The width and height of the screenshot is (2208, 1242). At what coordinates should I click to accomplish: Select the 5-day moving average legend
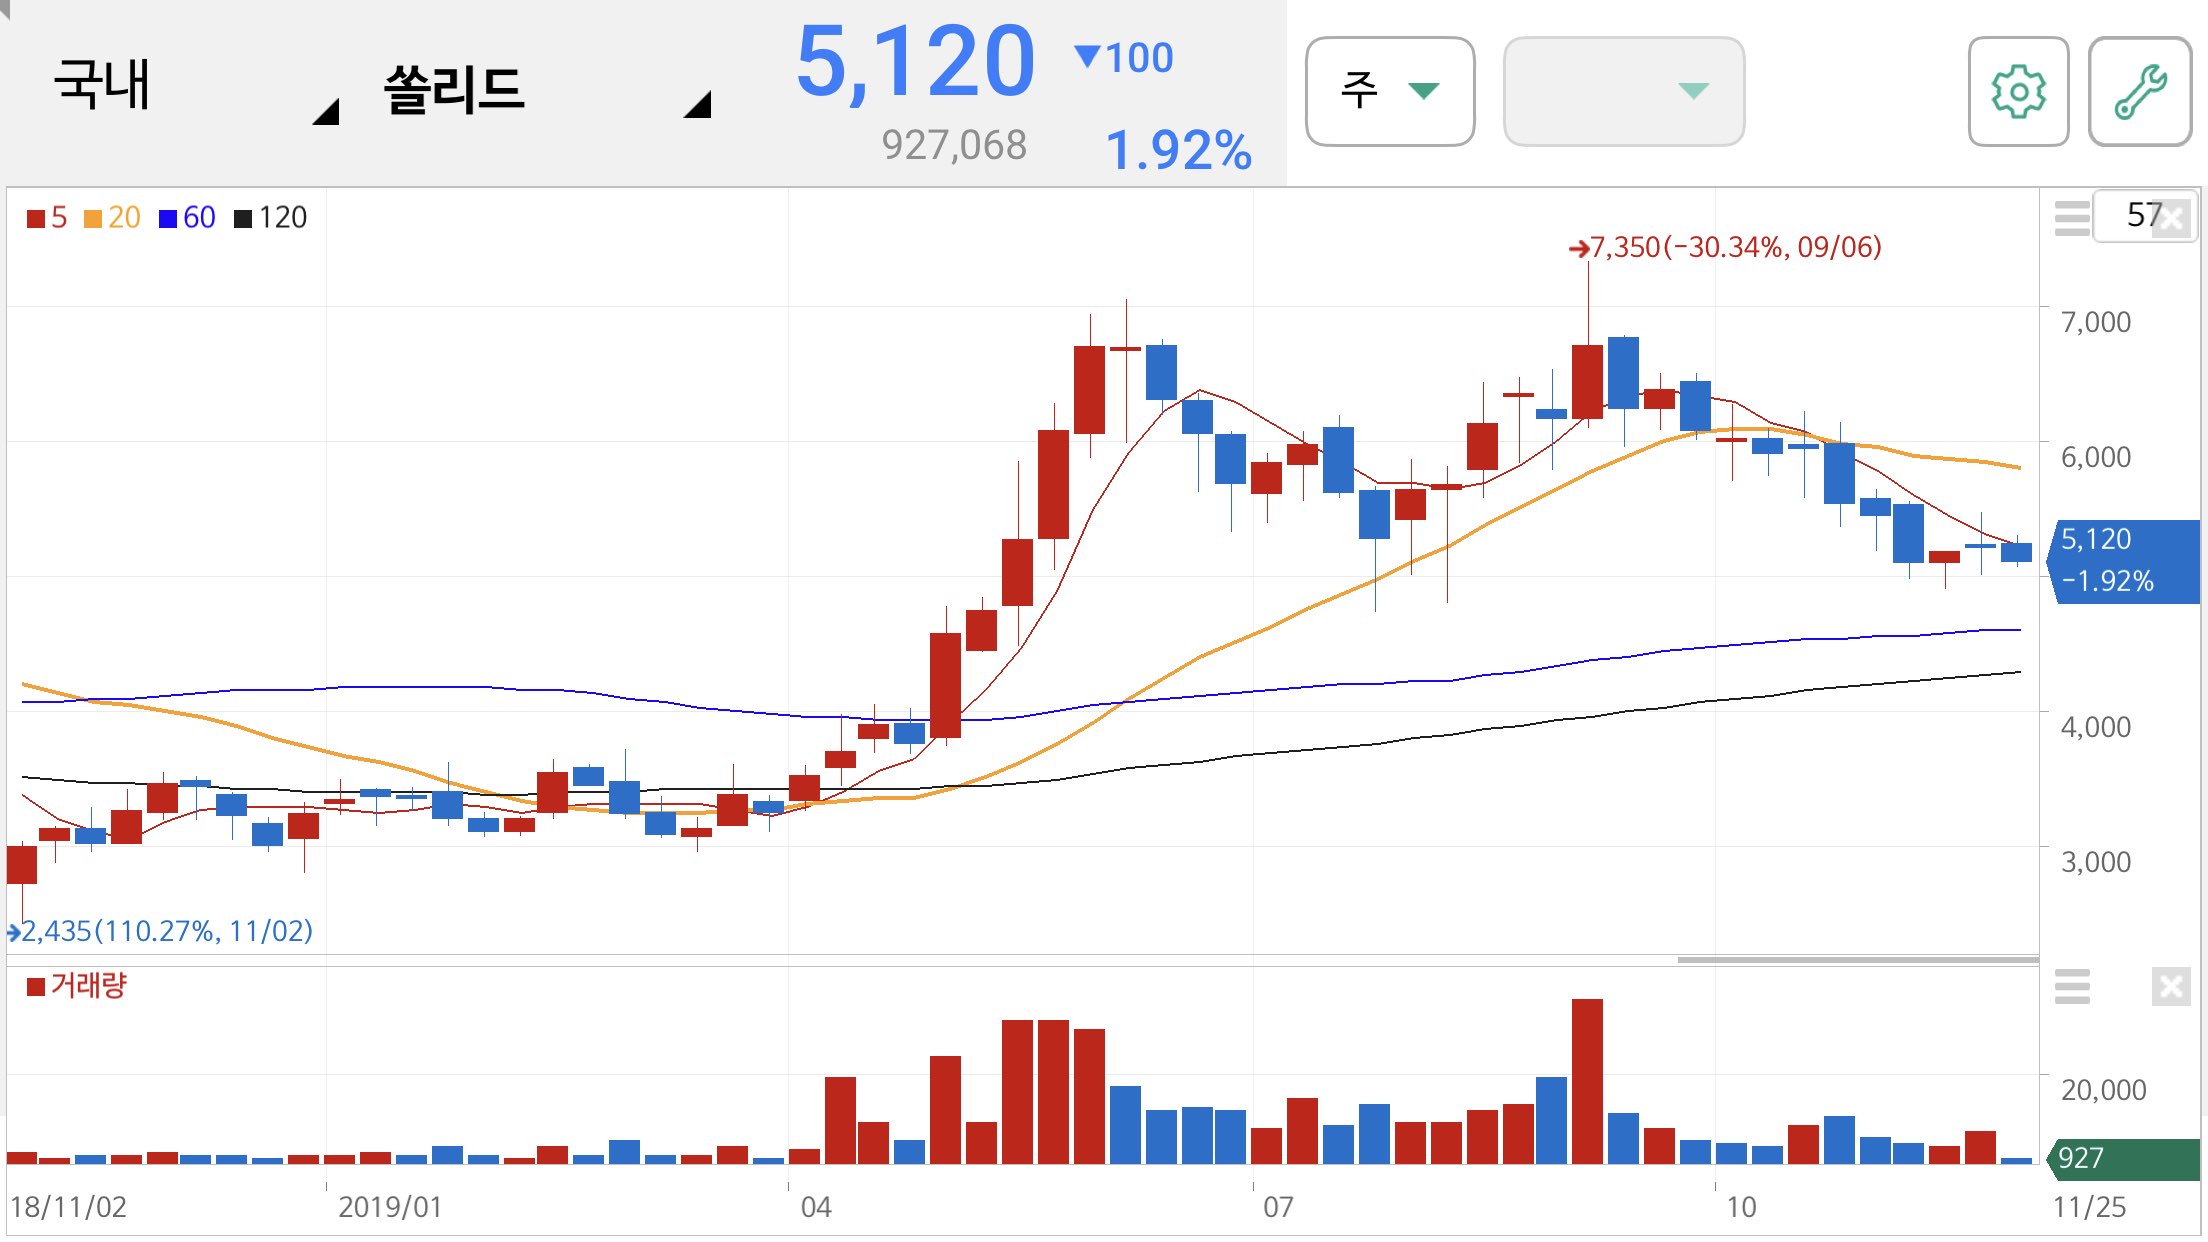[47, 217]
